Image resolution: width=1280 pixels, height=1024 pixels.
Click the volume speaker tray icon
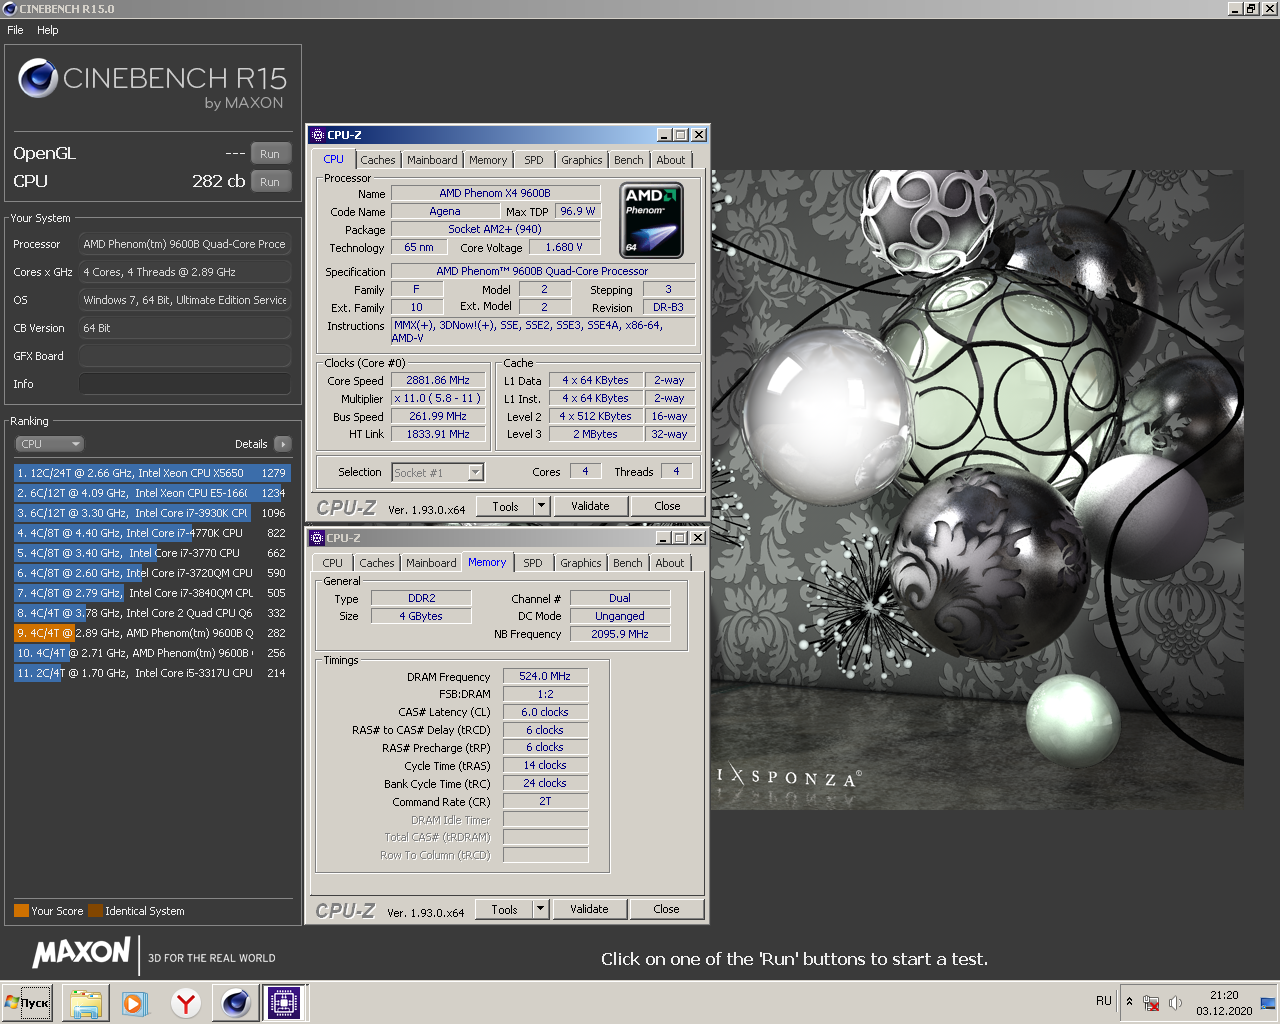pos(1176,1003)
